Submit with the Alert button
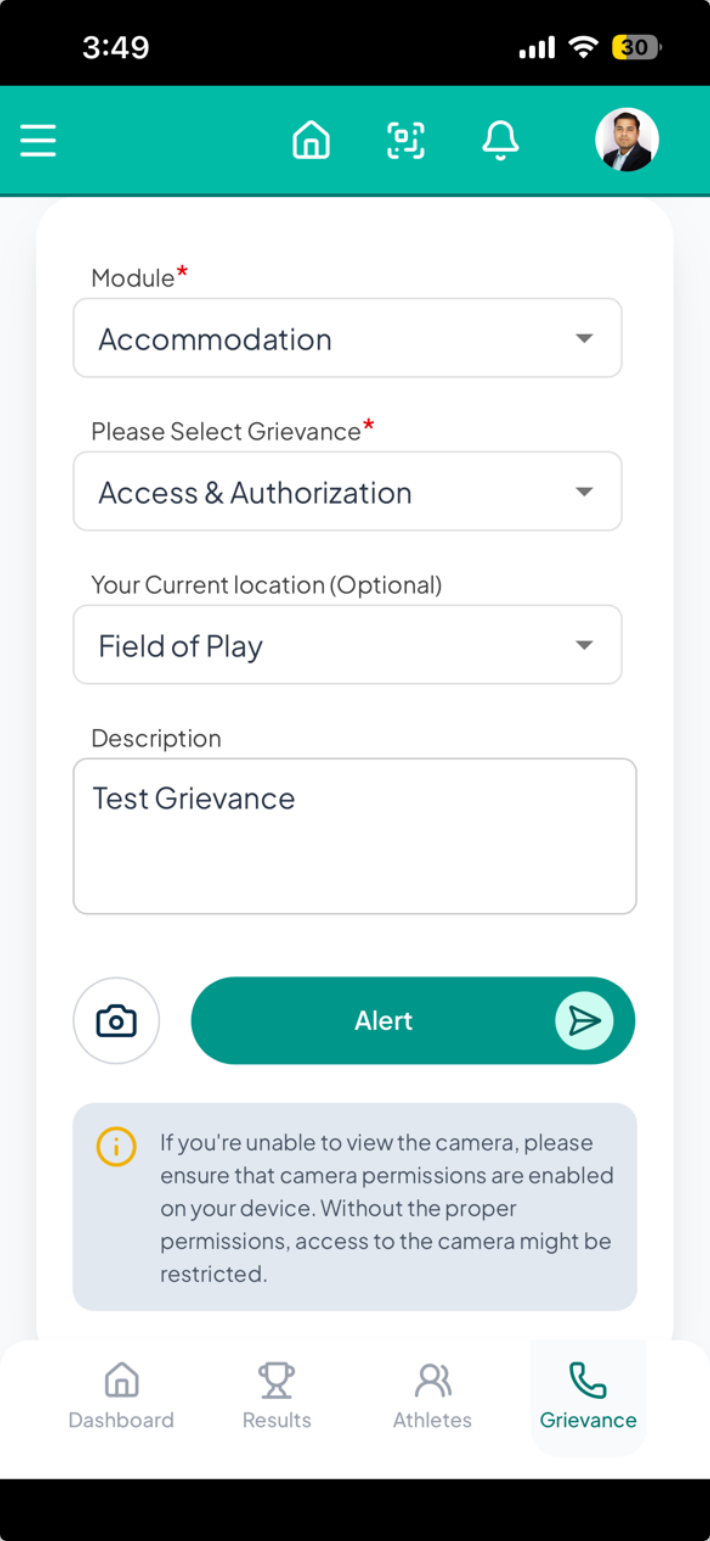Screen dimensions: 710x1541 (x=413, y=1021)
